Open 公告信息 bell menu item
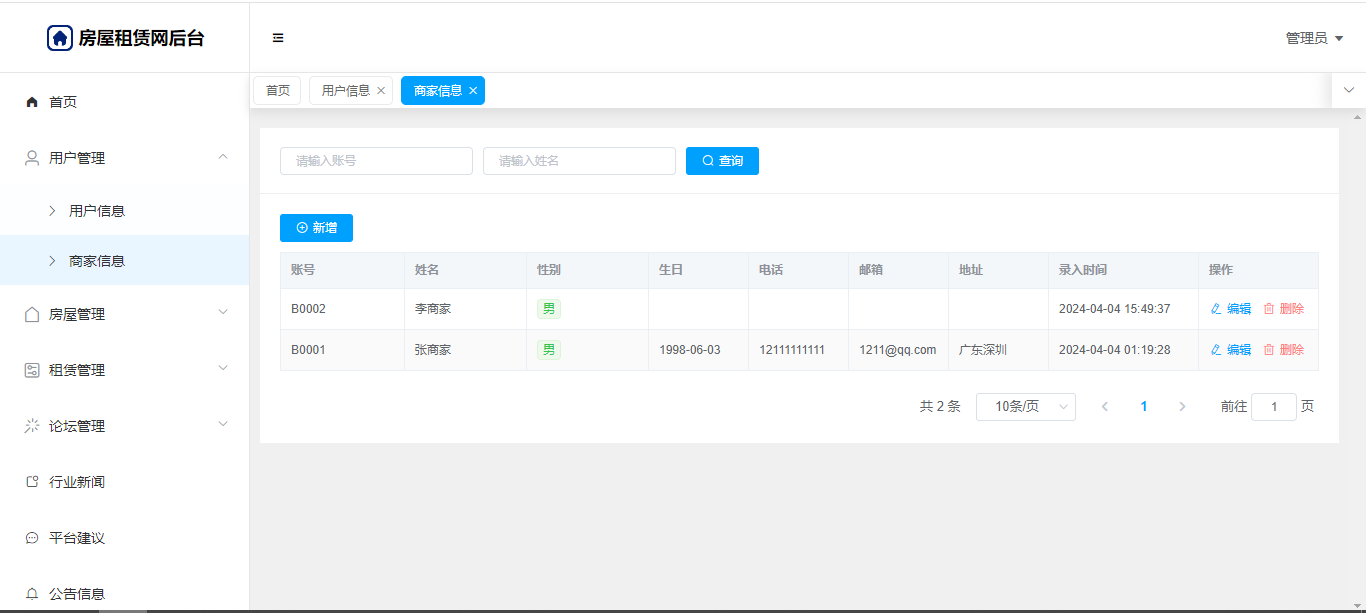Image resolution: width=1366 pixels, height=613 pixels. click(77, 593)
